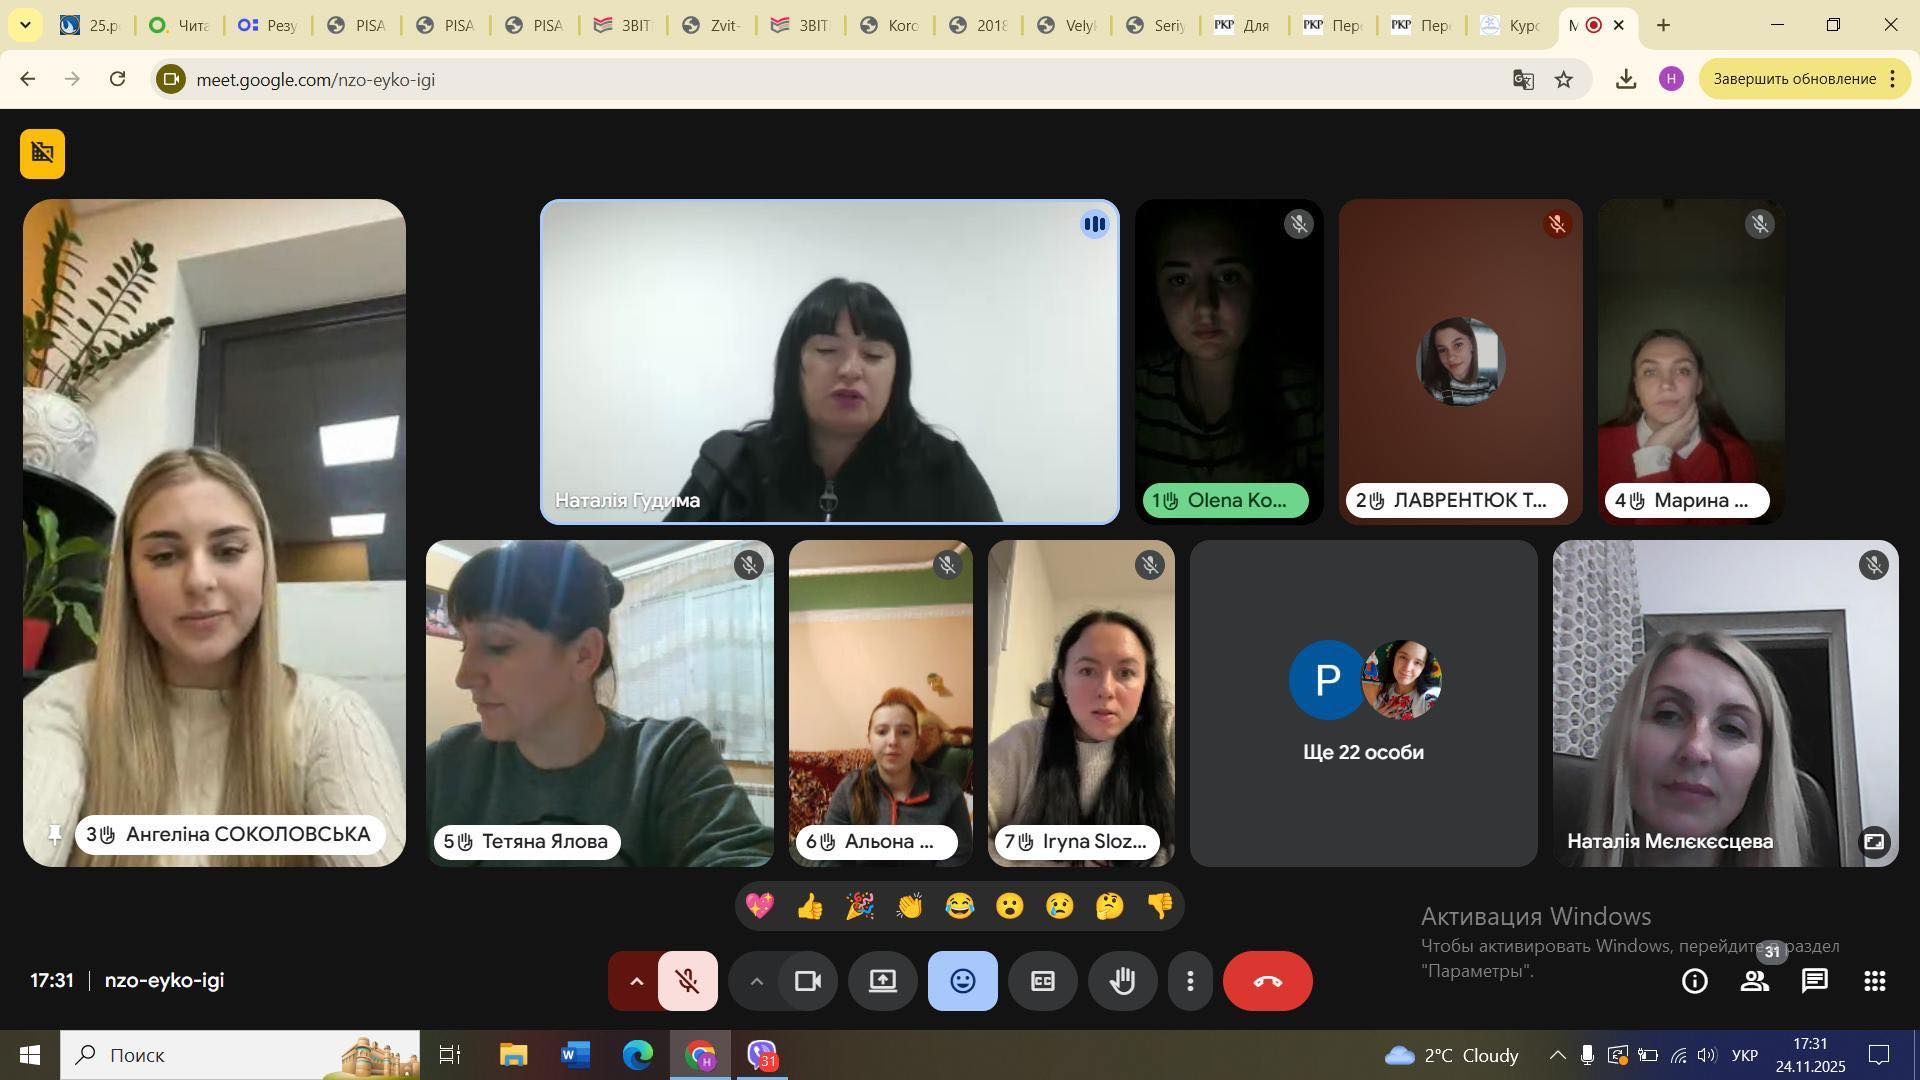The width and height of the screenshot is (1920, 1080).
Task: Send the thumbs up reaction
Action: point(809,907)
